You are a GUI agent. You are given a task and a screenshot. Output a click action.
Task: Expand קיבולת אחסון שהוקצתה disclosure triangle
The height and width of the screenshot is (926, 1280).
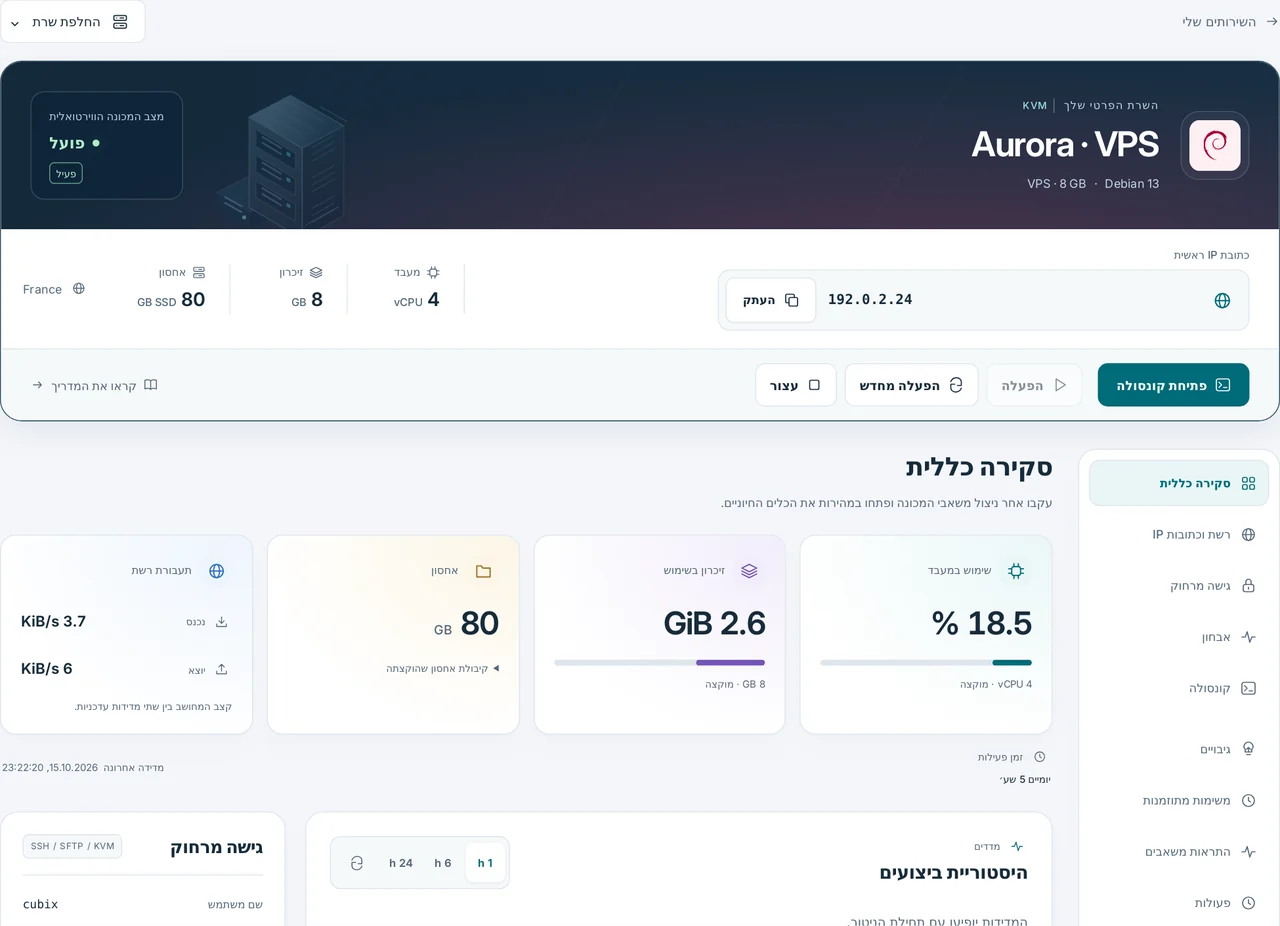click(495, 668)
